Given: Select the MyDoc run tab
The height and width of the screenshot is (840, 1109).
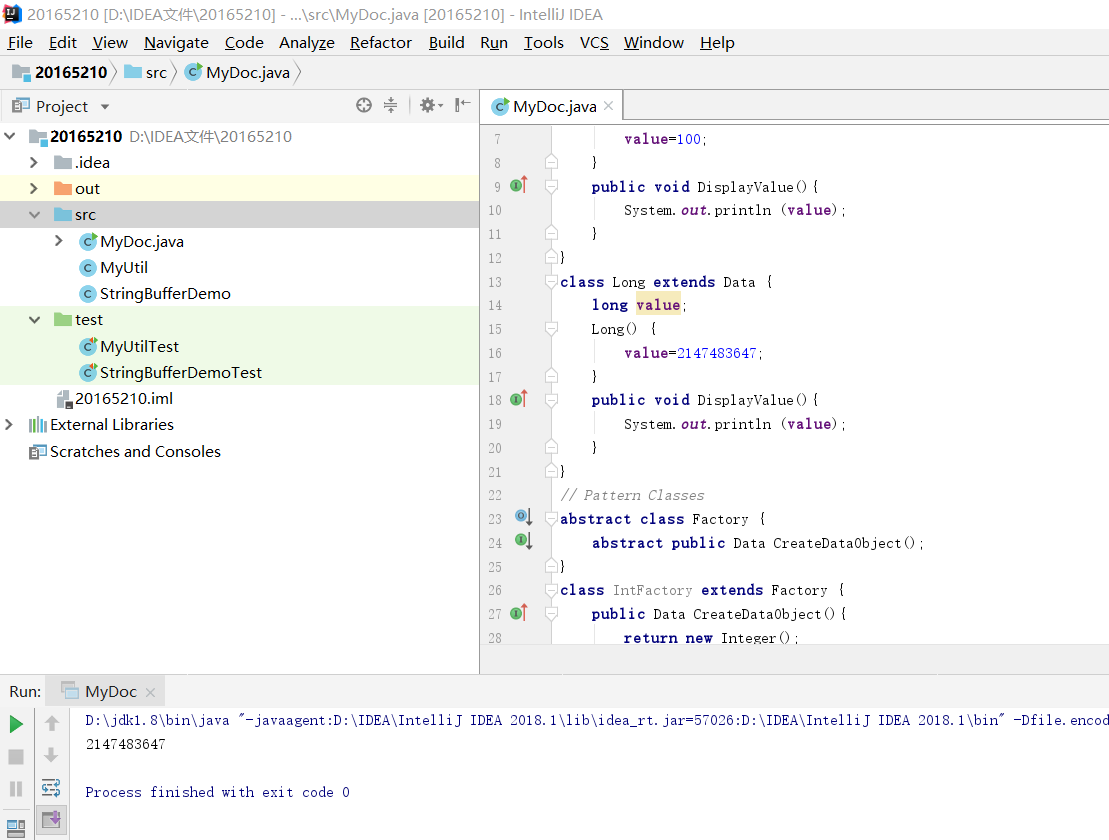Looking at the screenshot, I should [x=105, y=692].
